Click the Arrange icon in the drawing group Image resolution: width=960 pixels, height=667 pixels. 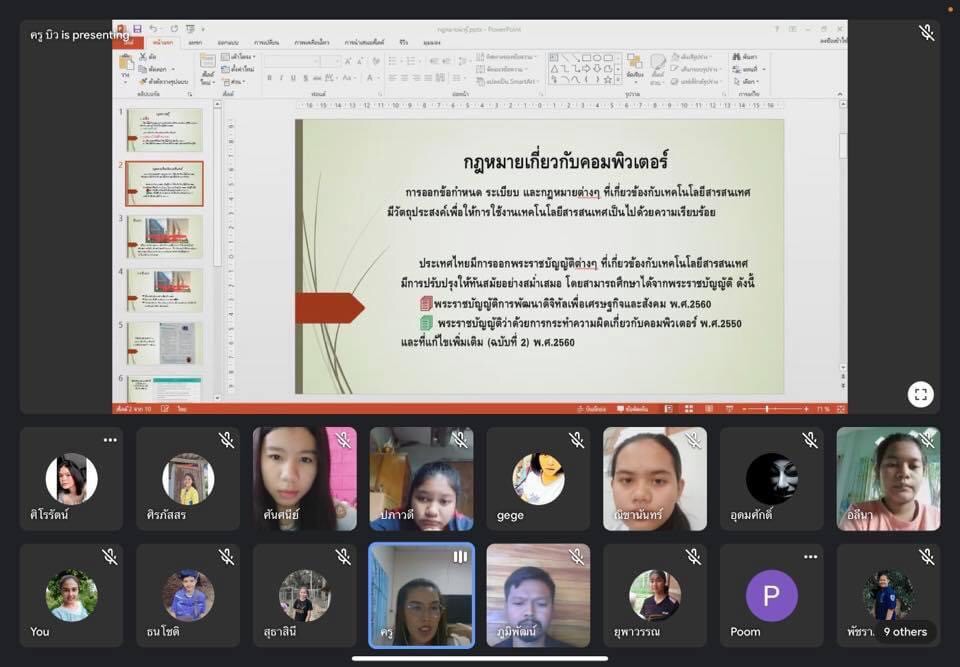click(x=634, y=65)
